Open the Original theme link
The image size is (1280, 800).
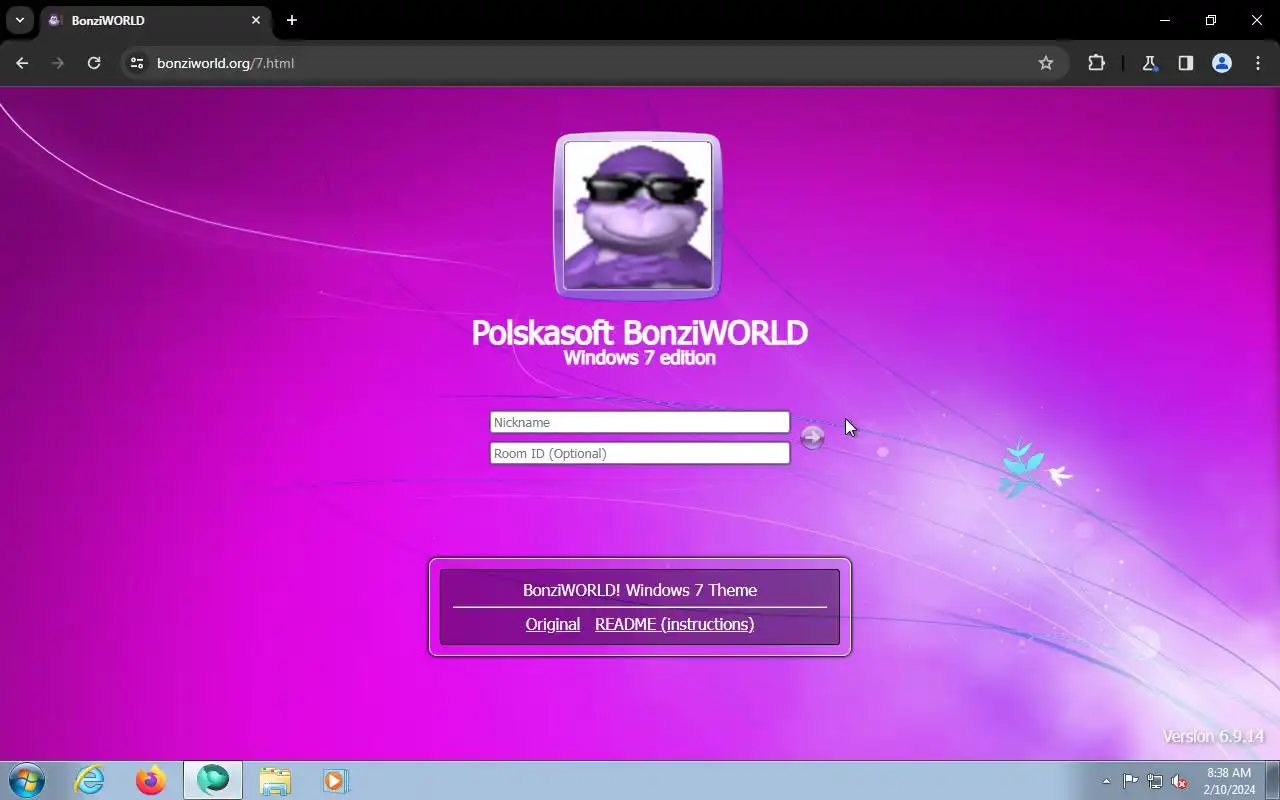[553, 624]
